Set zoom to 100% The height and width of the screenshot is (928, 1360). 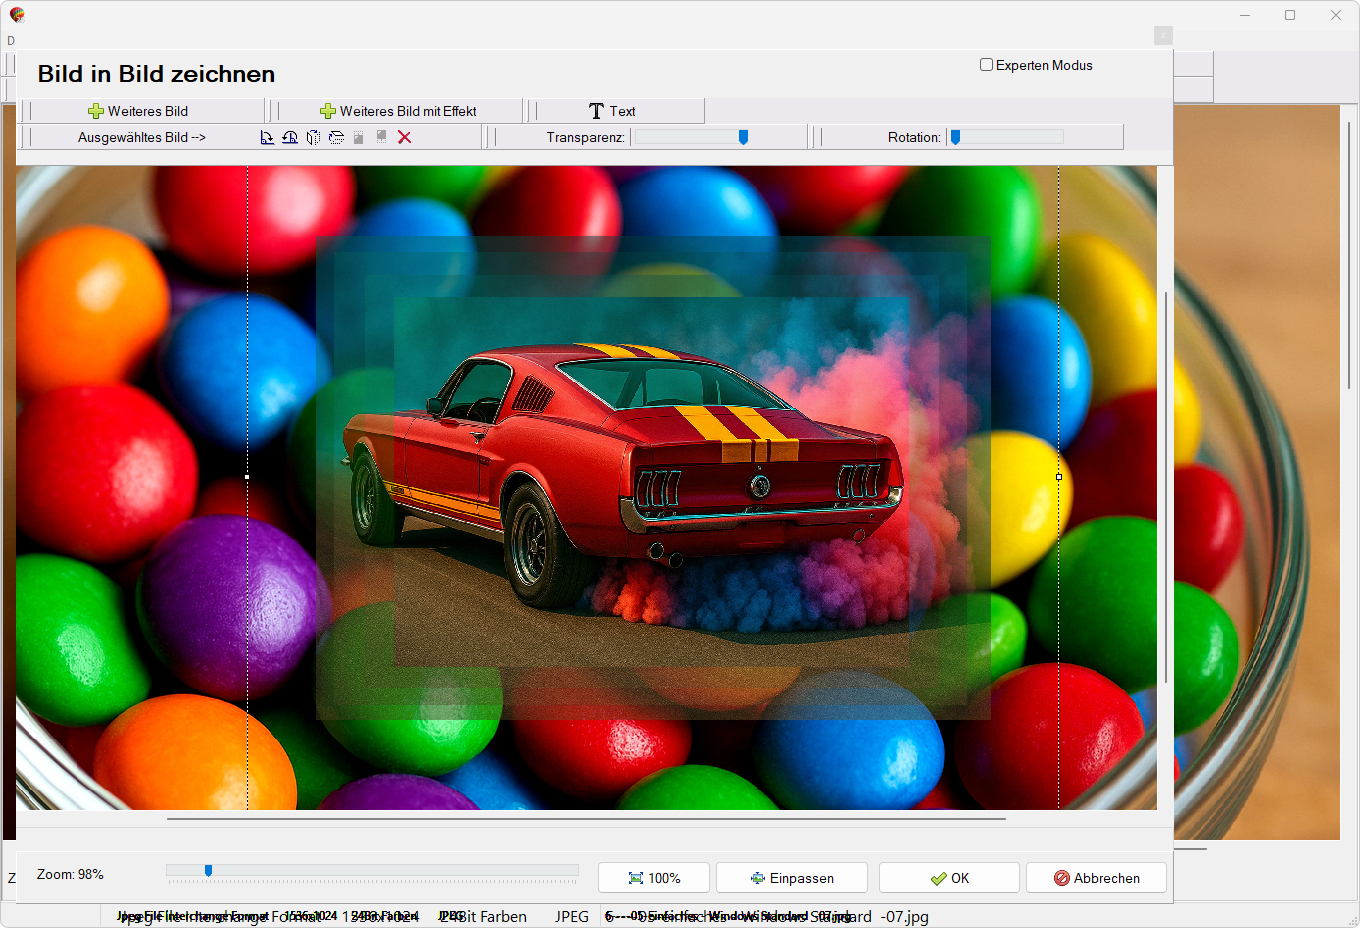coord(654,878)
